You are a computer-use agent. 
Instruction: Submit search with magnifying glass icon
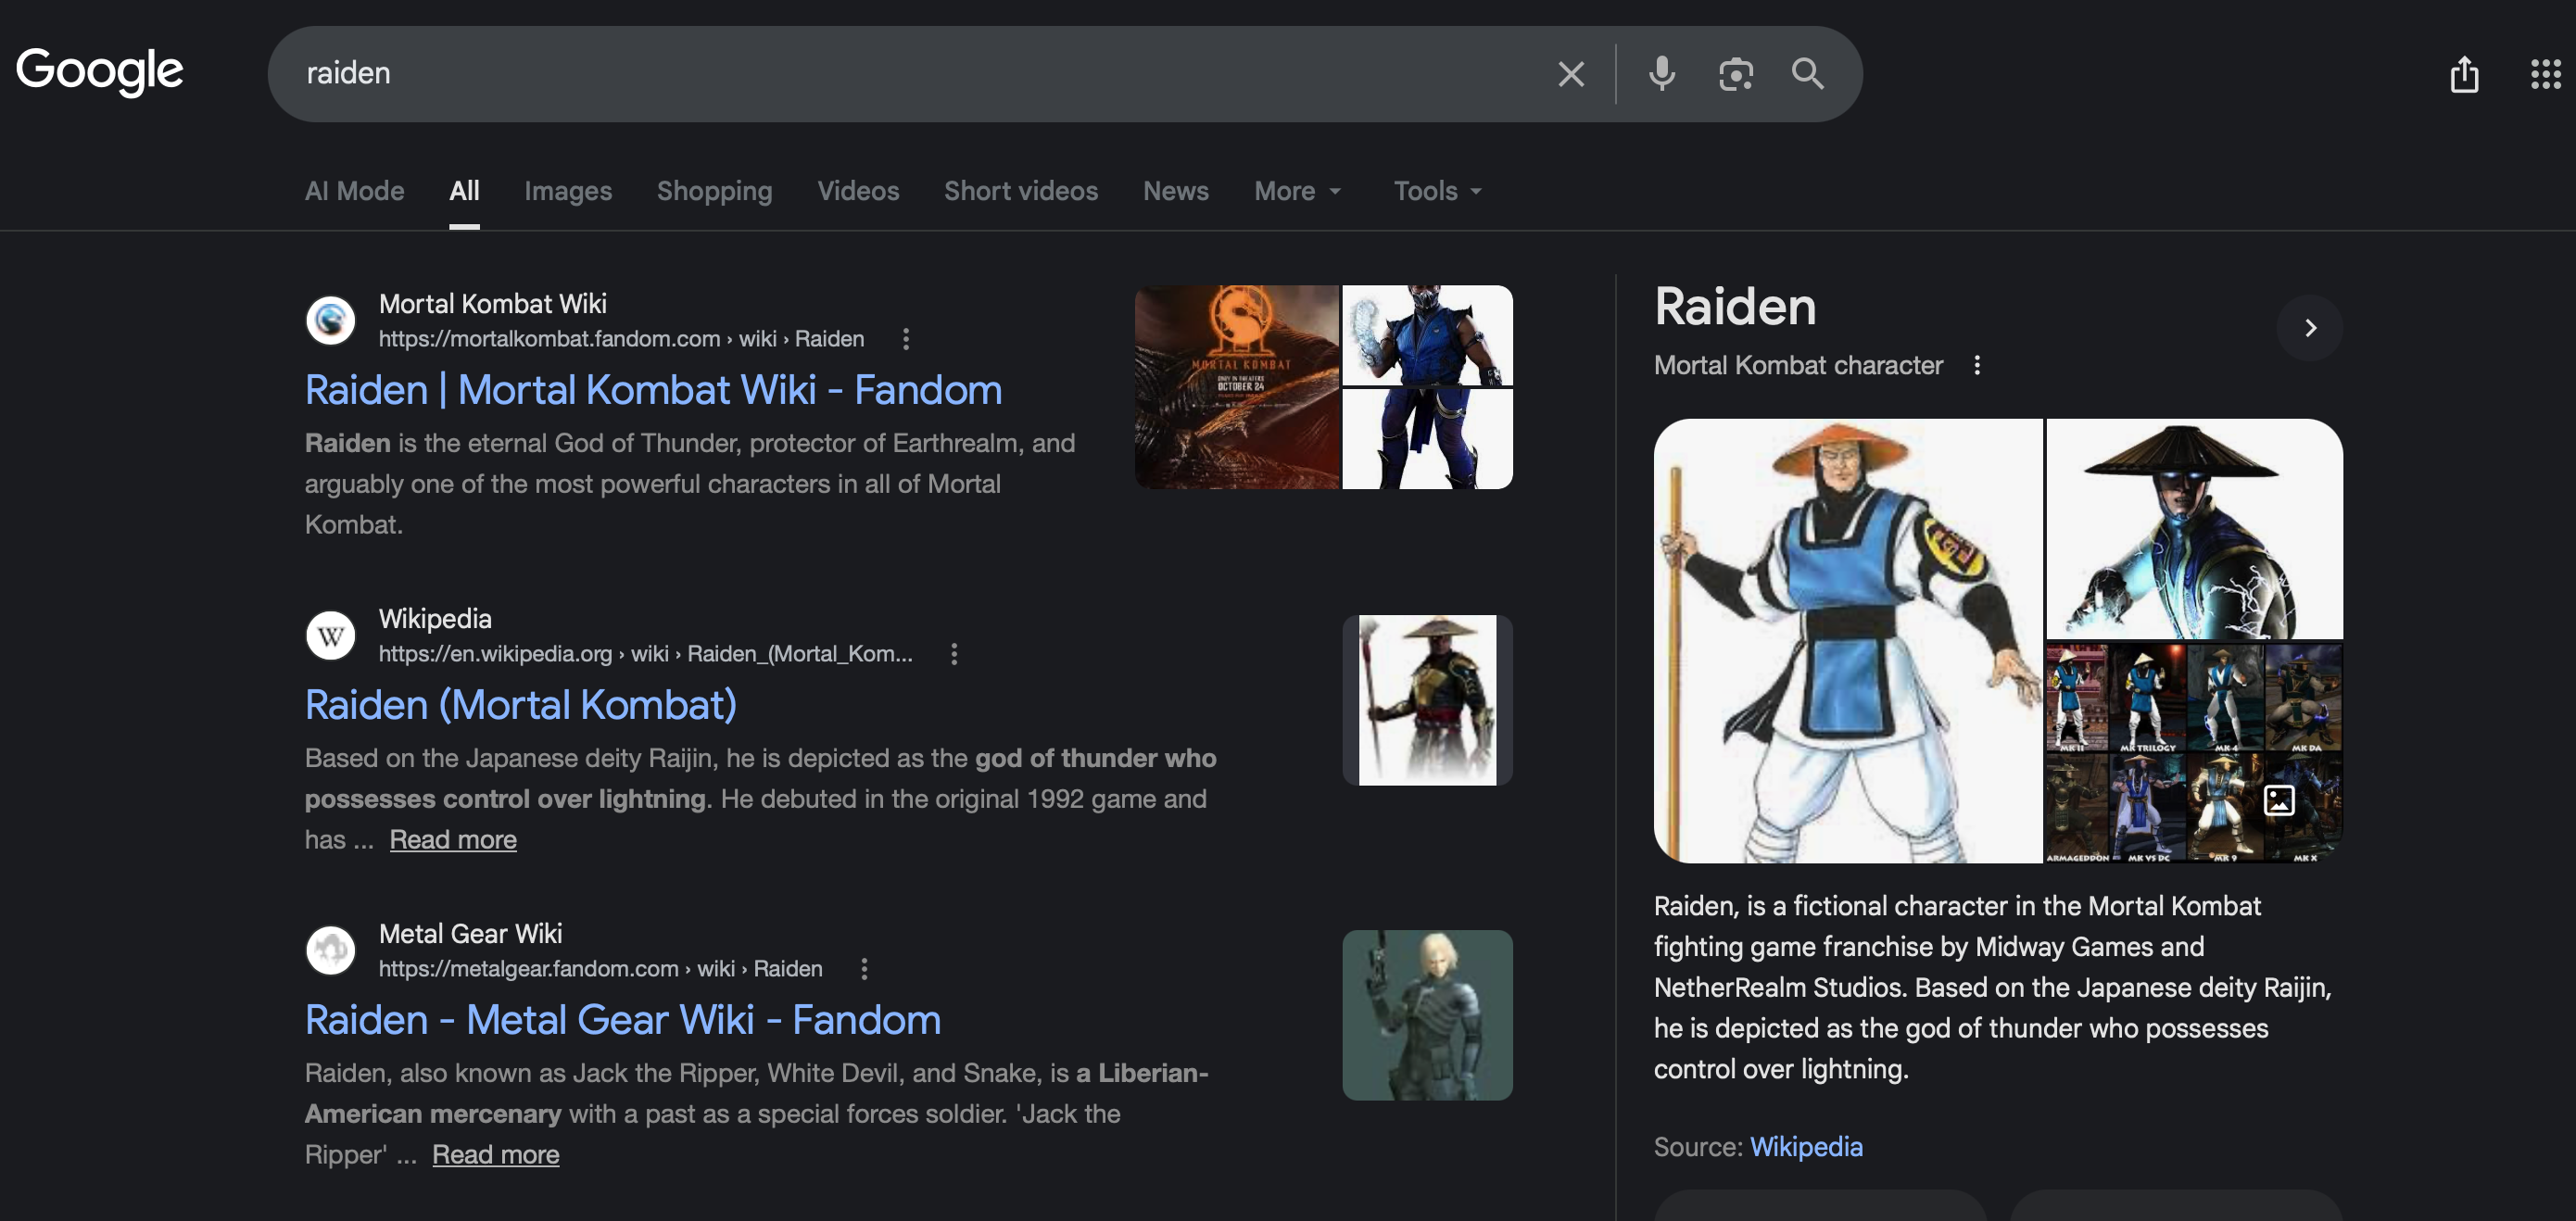point(1807,74)
